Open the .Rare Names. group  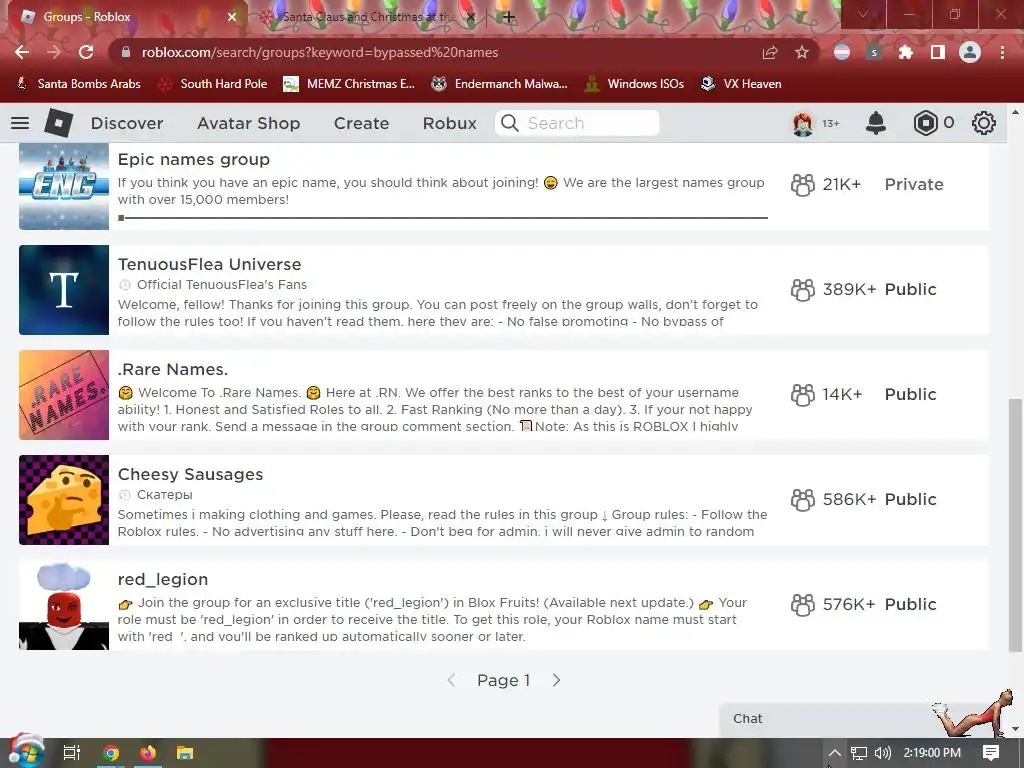coord(172,370)
